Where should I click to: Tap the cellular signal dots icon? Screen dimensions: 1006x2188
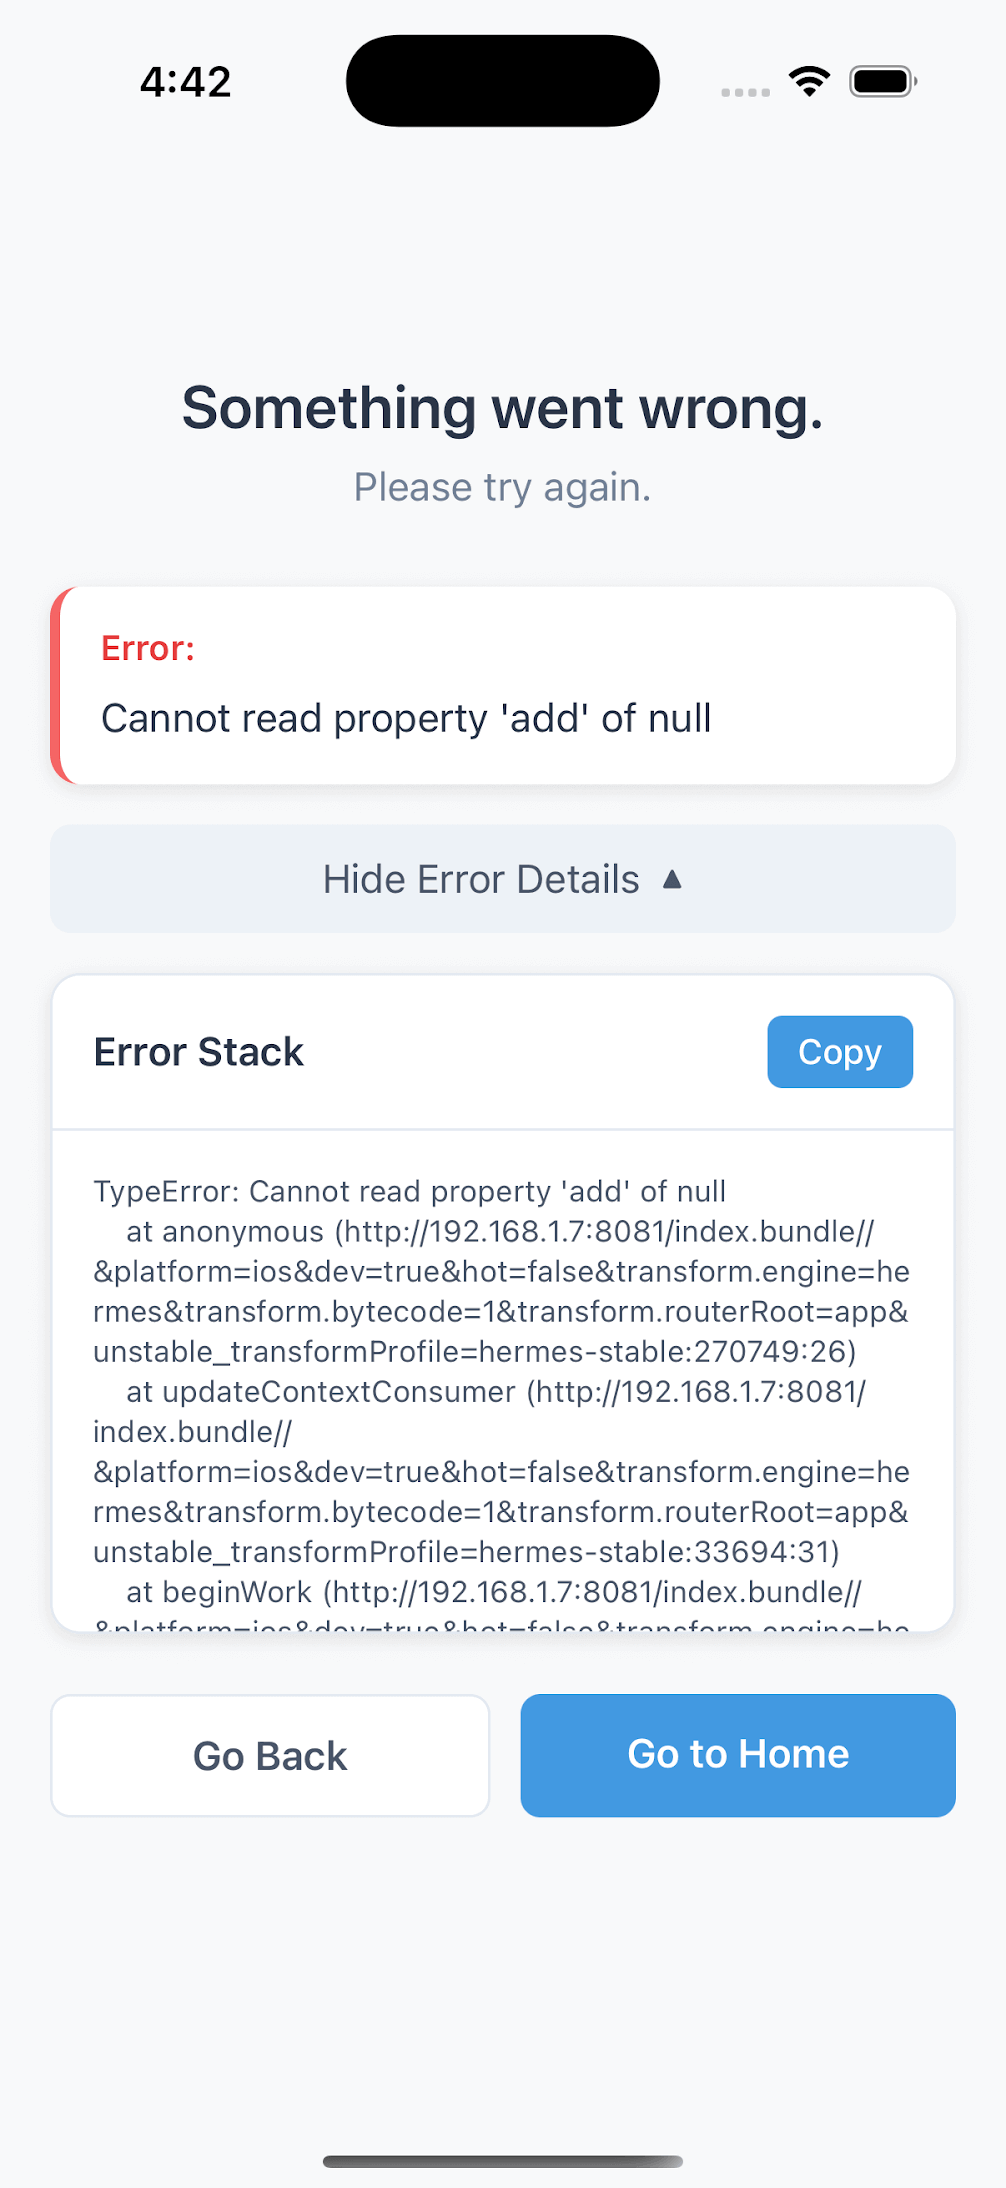pyautogui.click(x=743, y=92)
